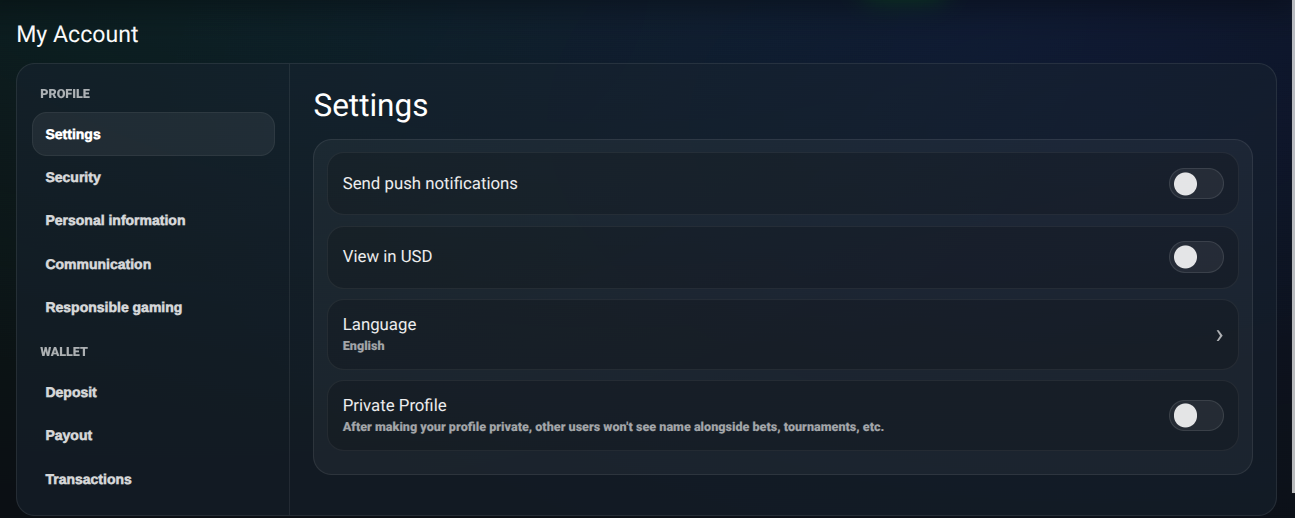Open Personal information in sidebar
The image size is (1295, 518).
(115, 220)
